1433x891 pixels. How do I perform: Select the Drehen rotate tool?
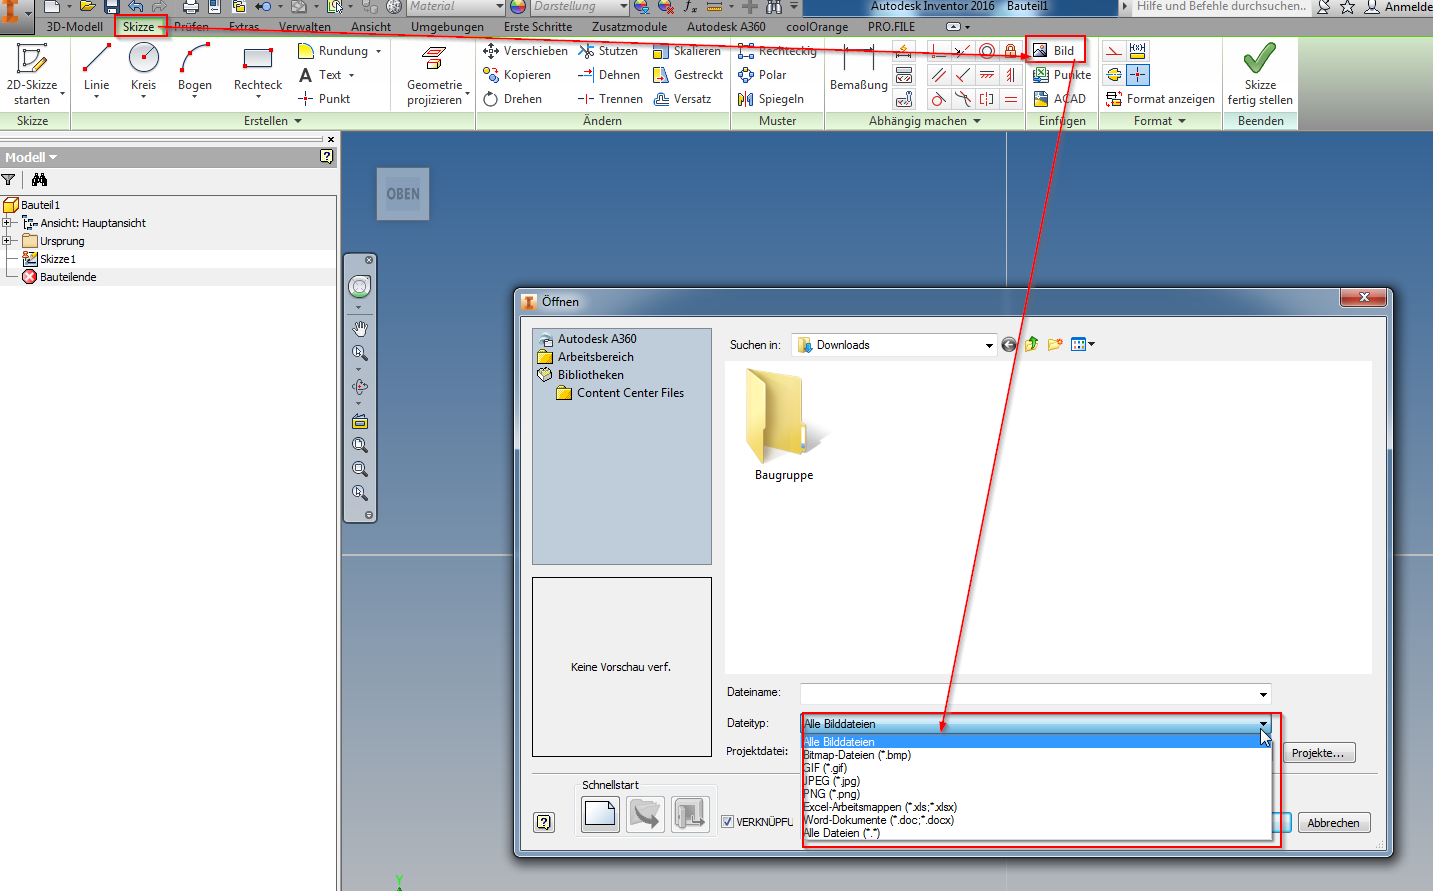point(512,99)
